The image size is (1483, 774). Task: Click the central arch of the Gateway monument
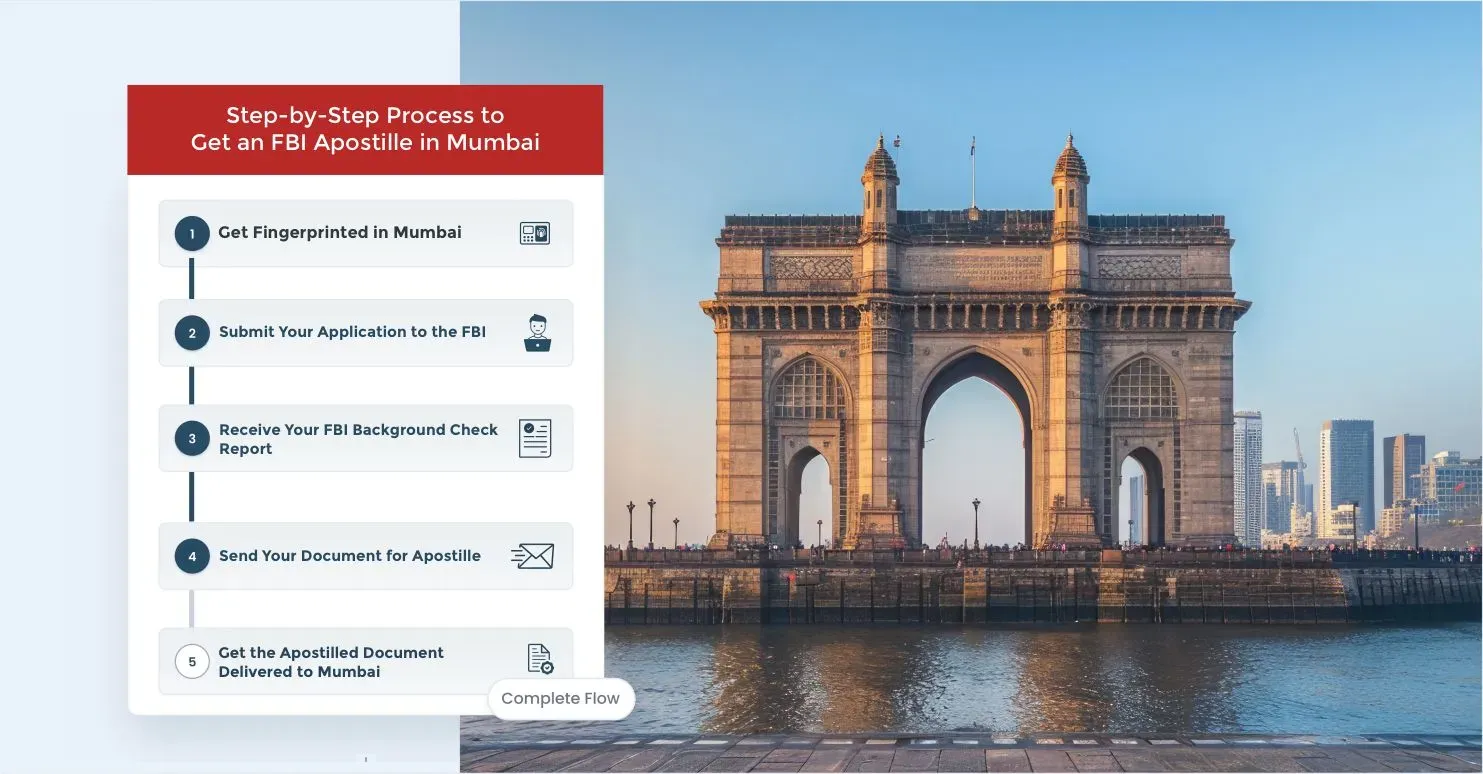pyautogui.click(x=974, y=450)
